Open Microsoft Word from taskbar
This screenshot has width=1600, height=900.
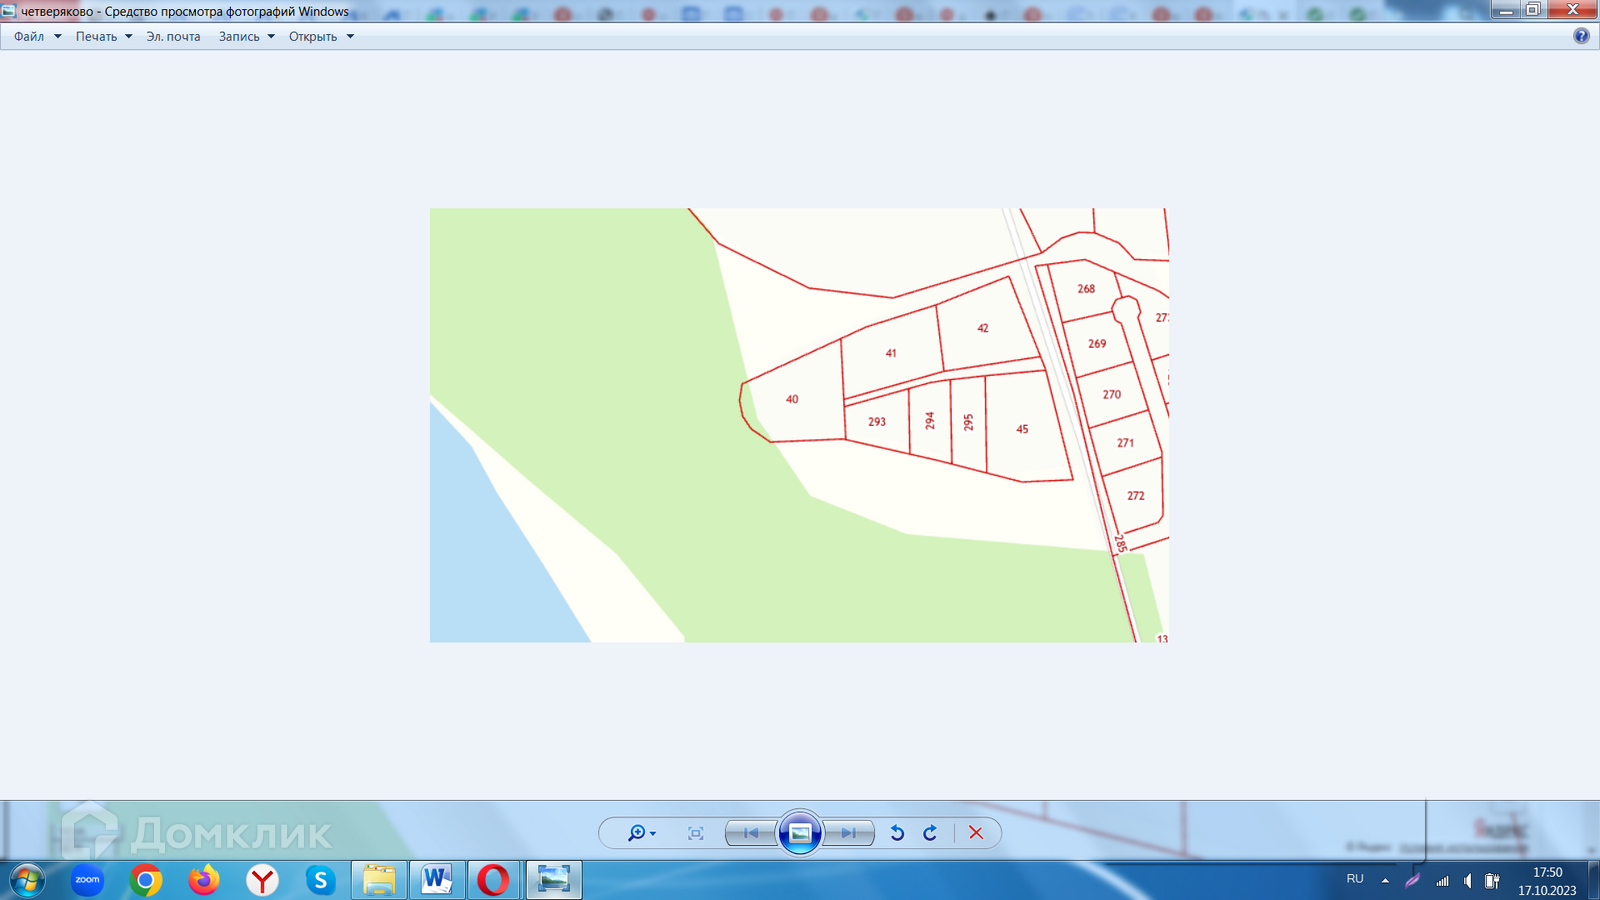click(x=436, y=880)
